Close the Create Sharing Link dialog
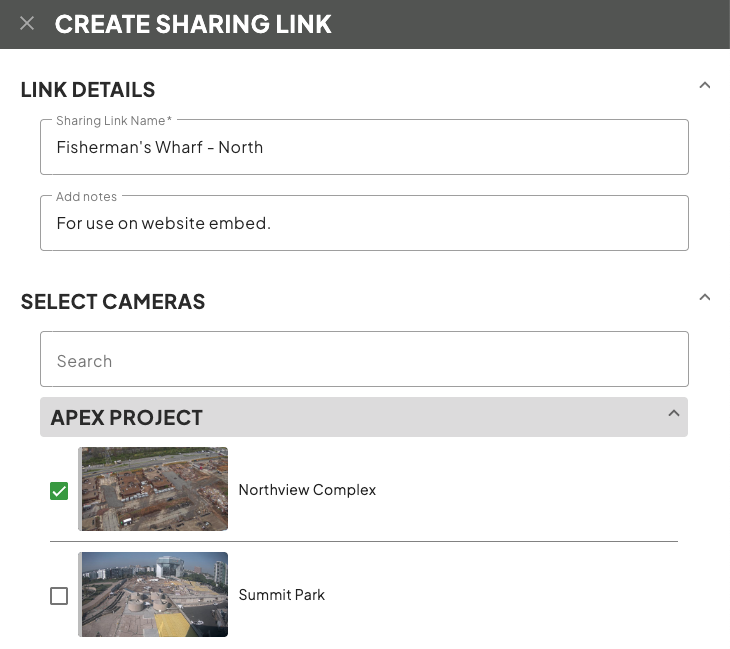 (x=27, y=23)
